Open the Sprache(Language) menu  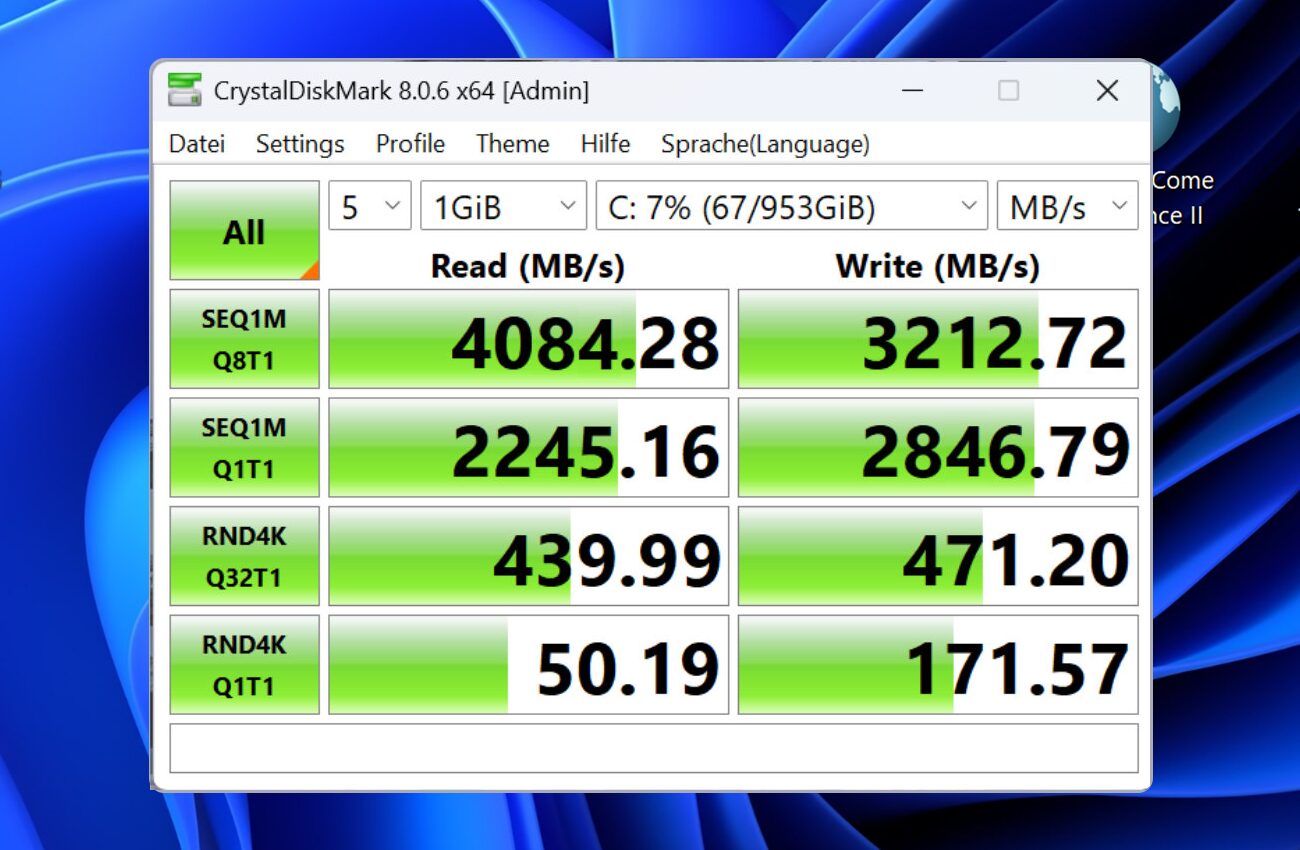(765, 144)
